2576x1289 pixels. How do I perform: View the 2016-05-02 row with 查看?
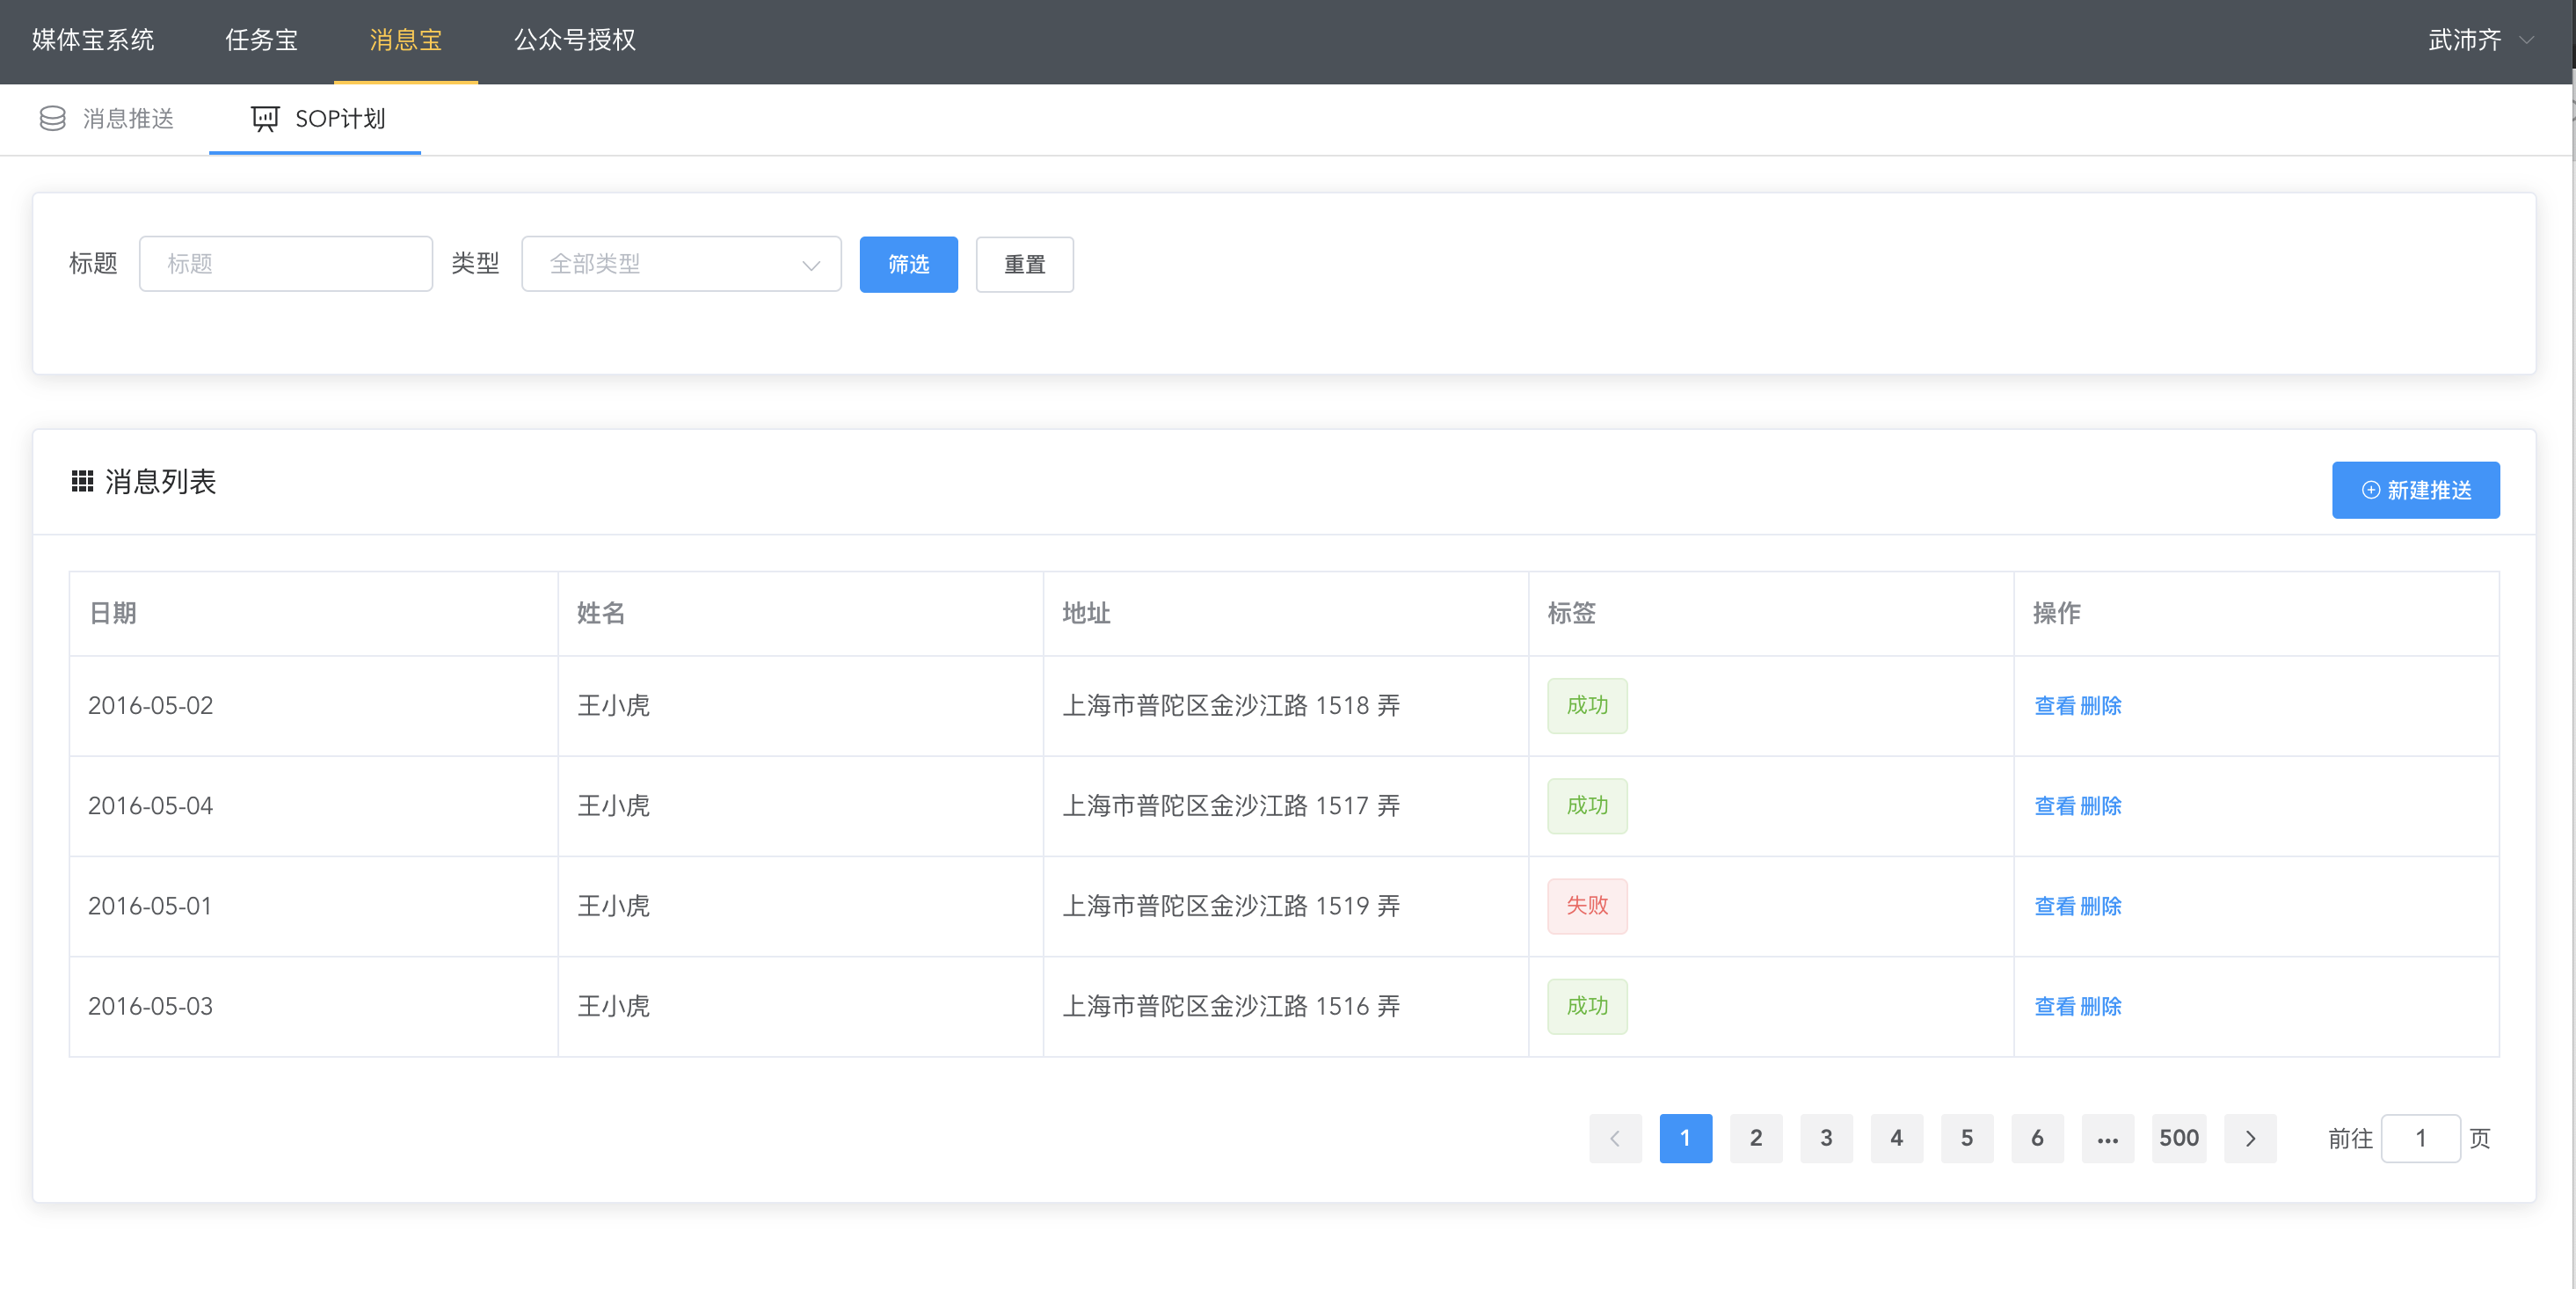2054,706
